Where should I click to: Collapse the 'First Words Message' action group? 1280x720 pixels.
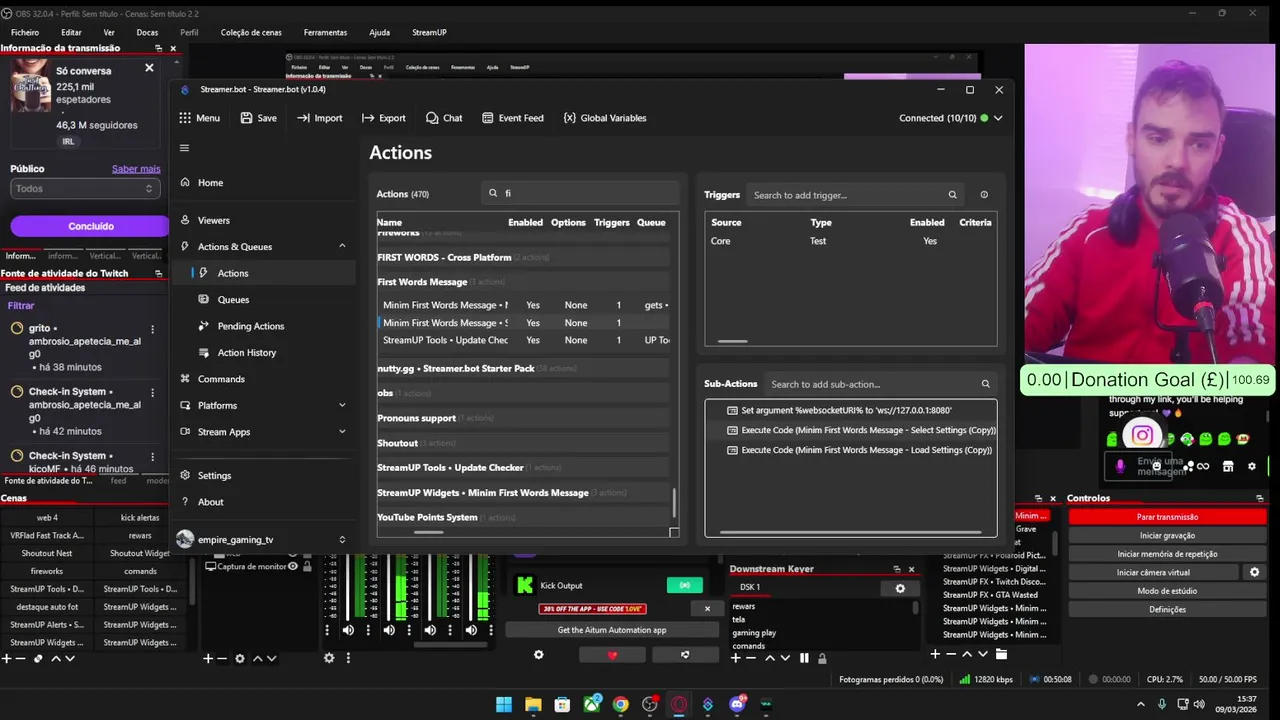(522, 282)
